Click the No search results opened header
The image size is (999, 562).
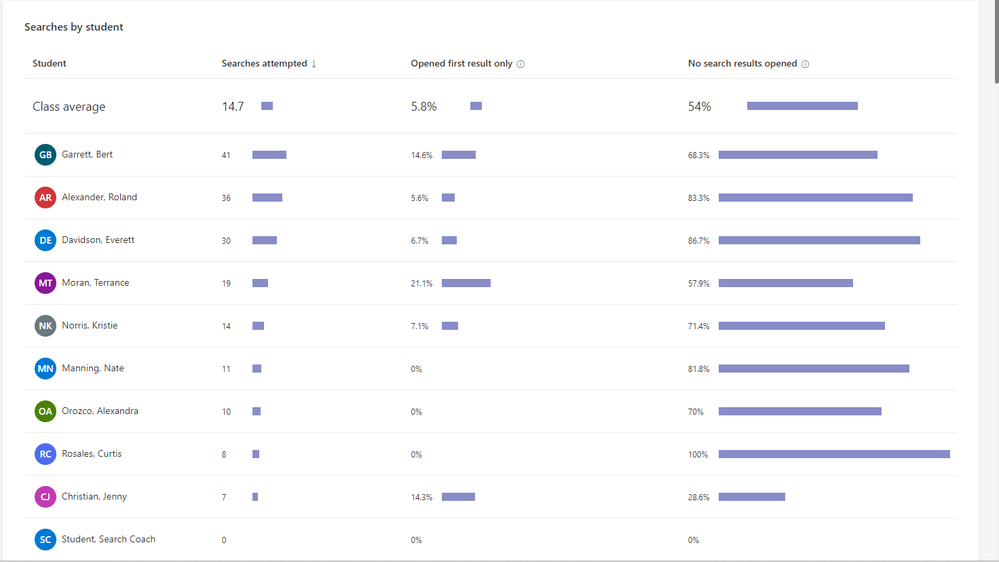(742, 64)
